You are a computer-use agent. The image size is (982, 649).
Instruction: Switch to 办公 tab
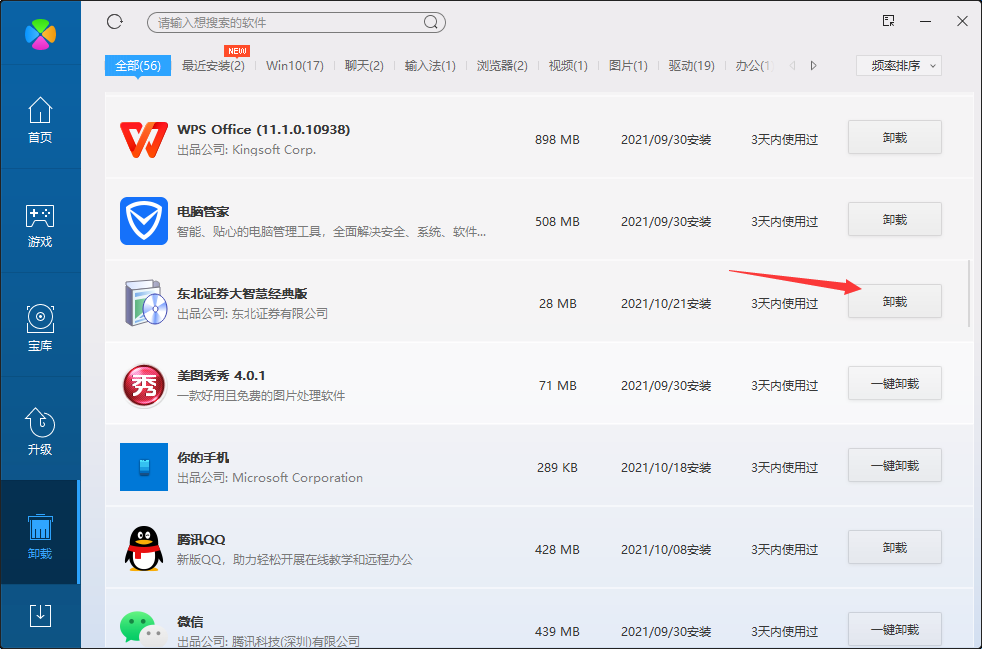(x=754, y=66)
